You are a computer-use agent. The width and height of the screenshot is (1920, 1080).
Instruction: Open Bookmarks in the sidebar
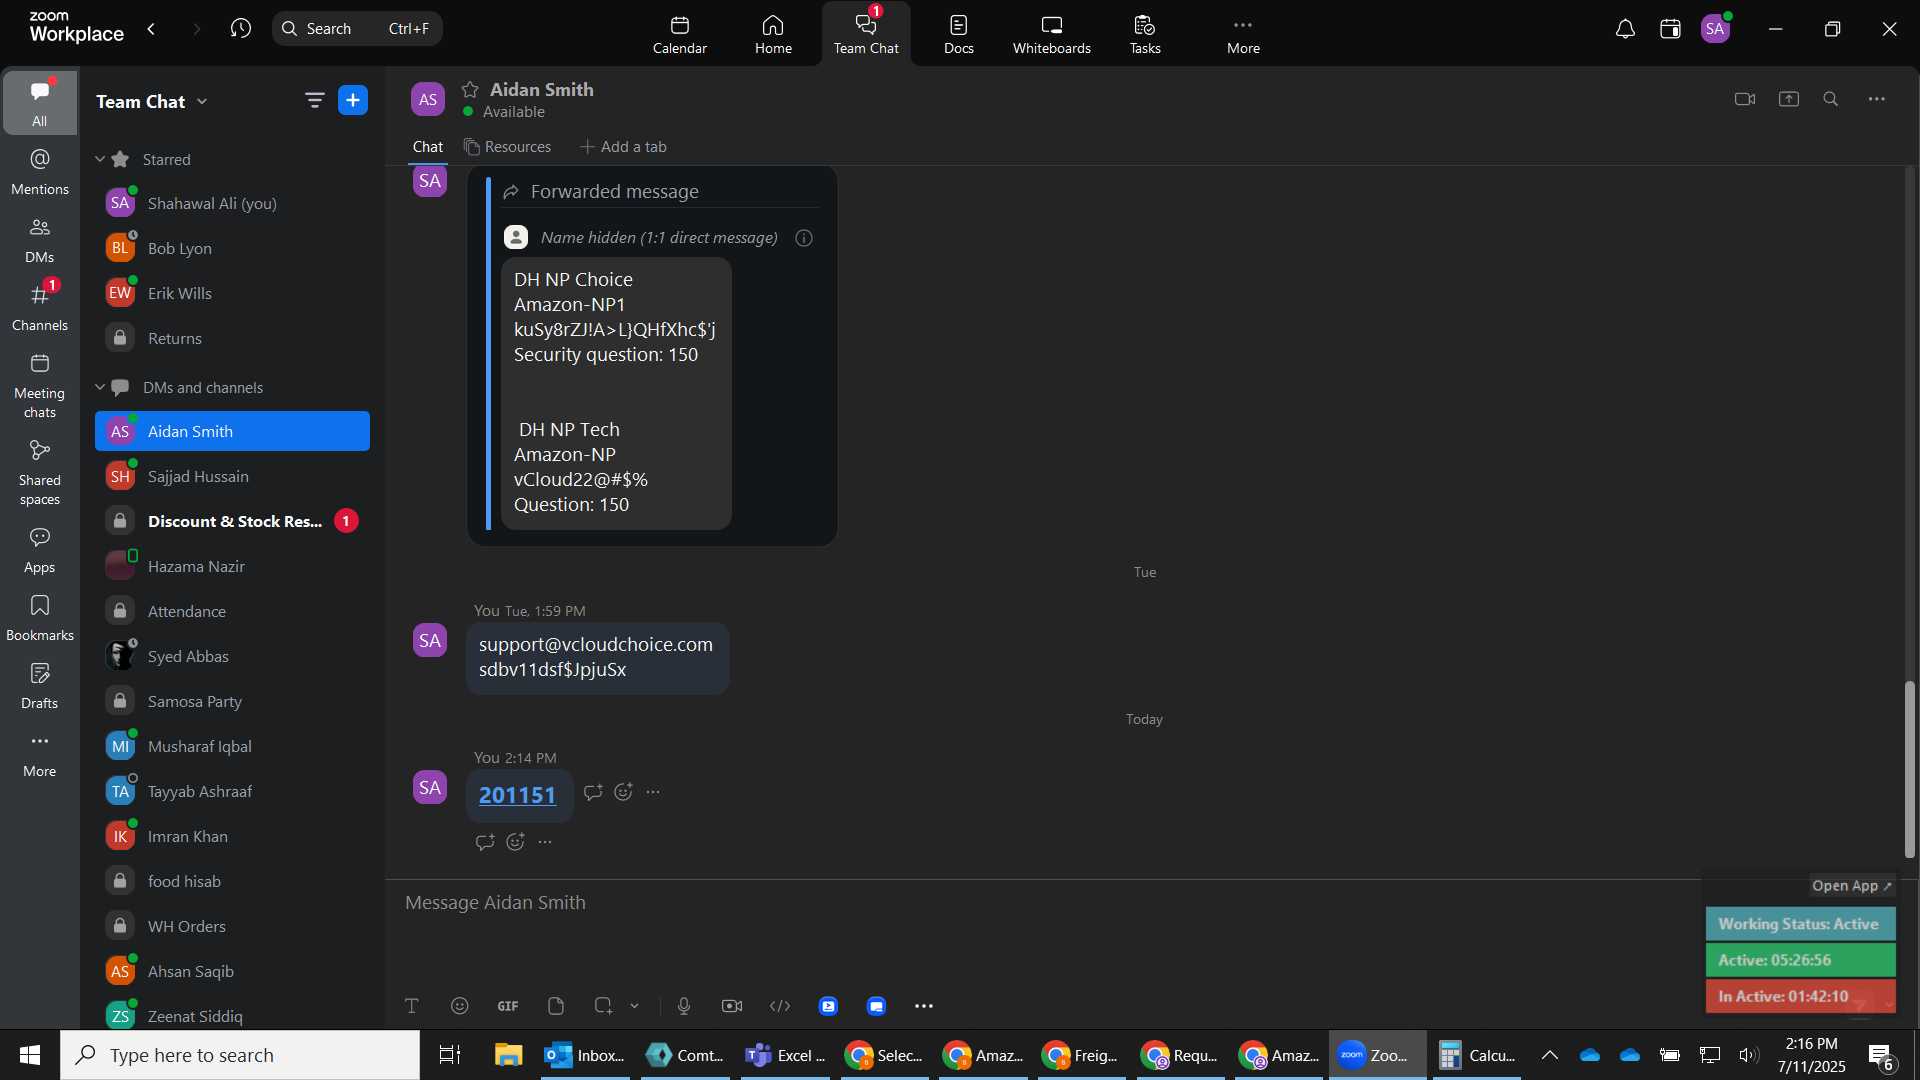point(40,617)
